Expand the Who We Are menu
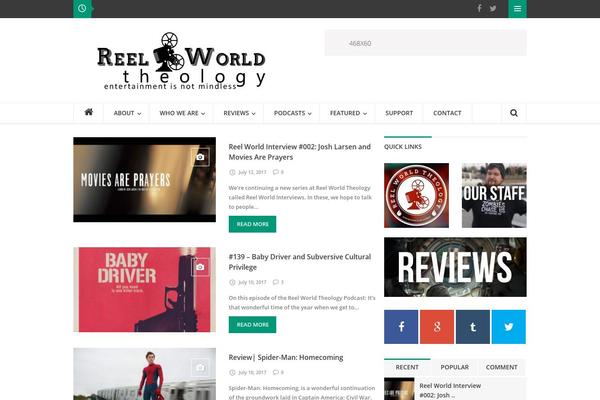Viewport: 600px width, 400px height. pos(182,113)
